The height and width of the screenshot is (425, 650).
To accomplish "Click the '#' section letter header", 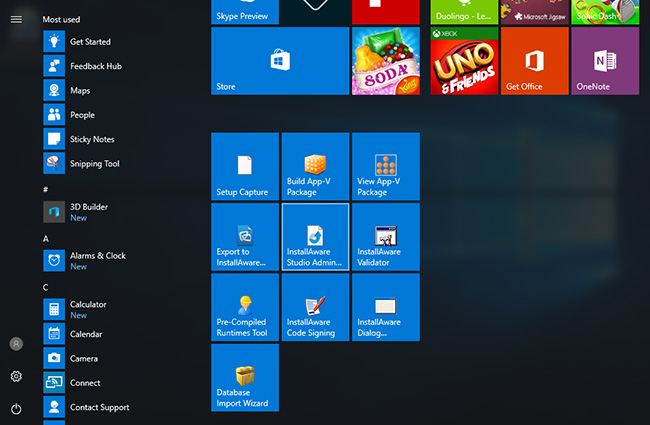I will [46, 189].
